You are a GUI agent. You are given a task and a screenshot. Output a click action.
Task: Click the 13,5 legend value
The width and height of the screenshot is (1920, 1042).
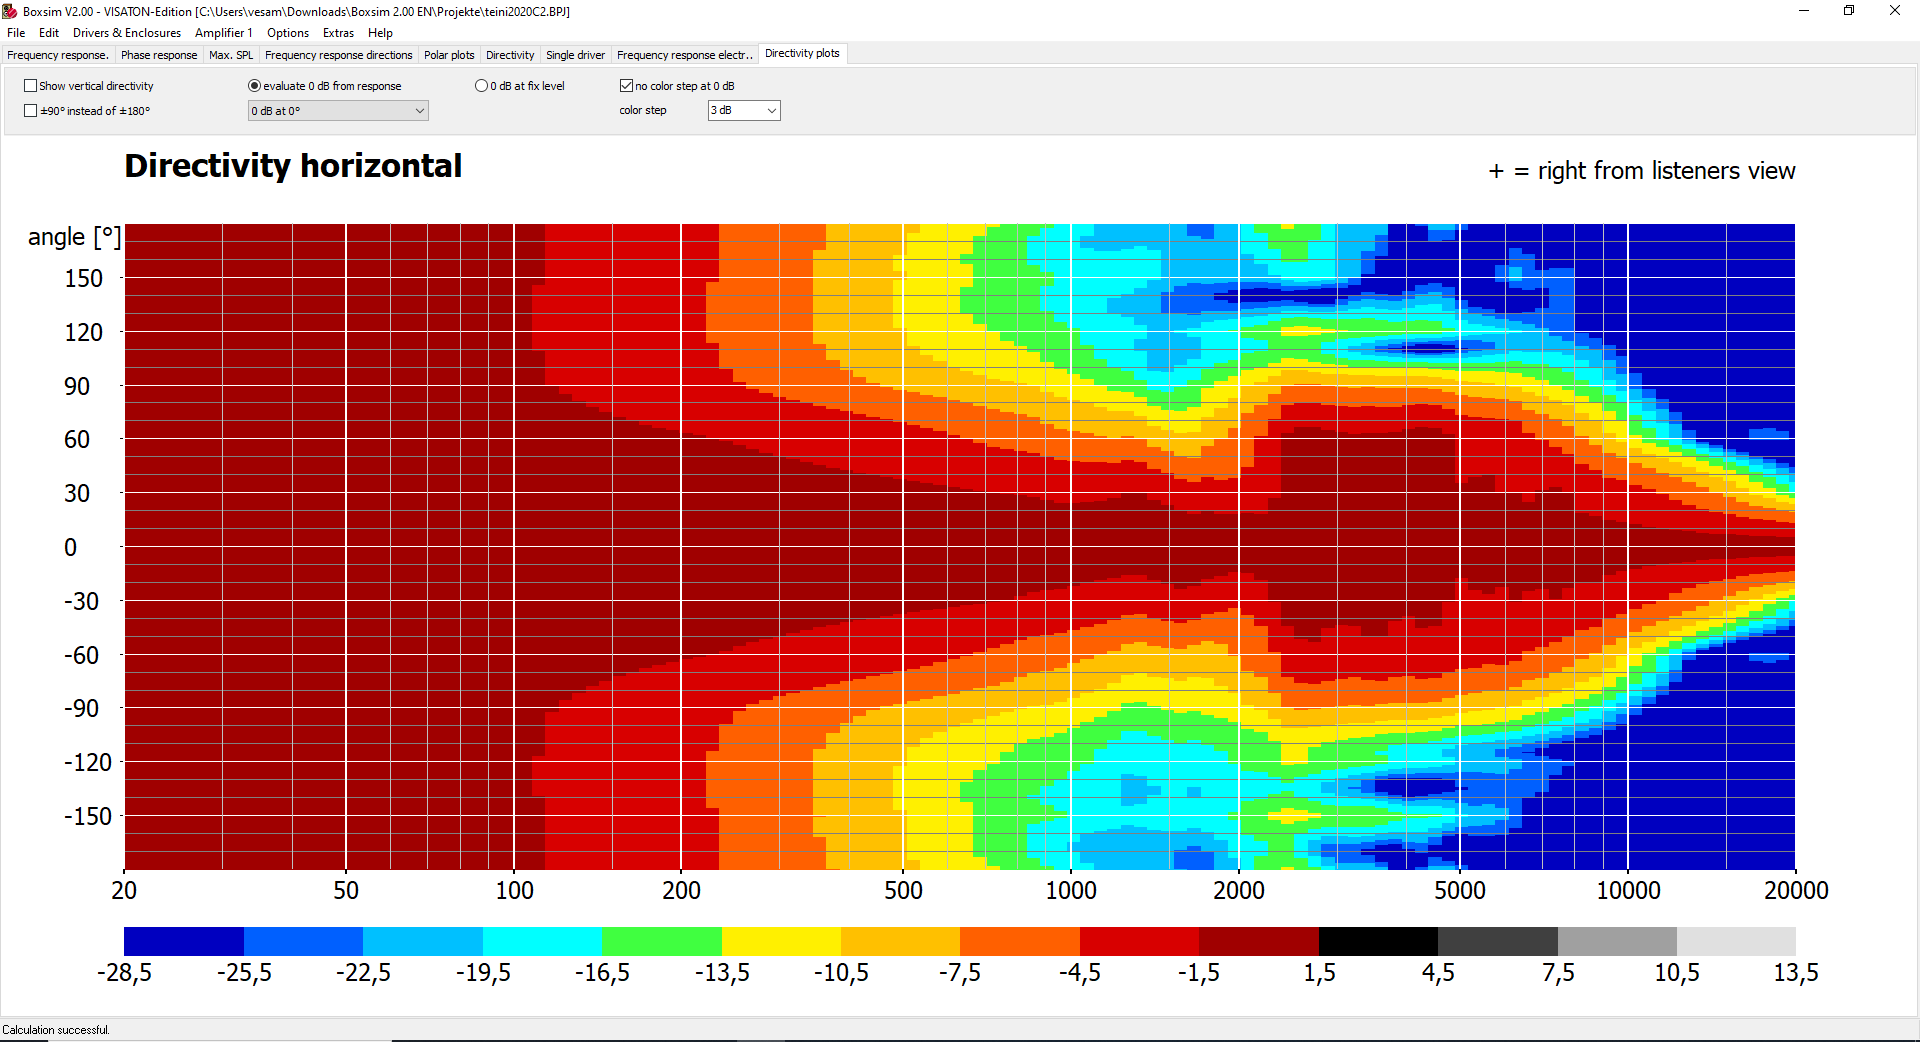pyautogui.click(x=1796, y=973)
